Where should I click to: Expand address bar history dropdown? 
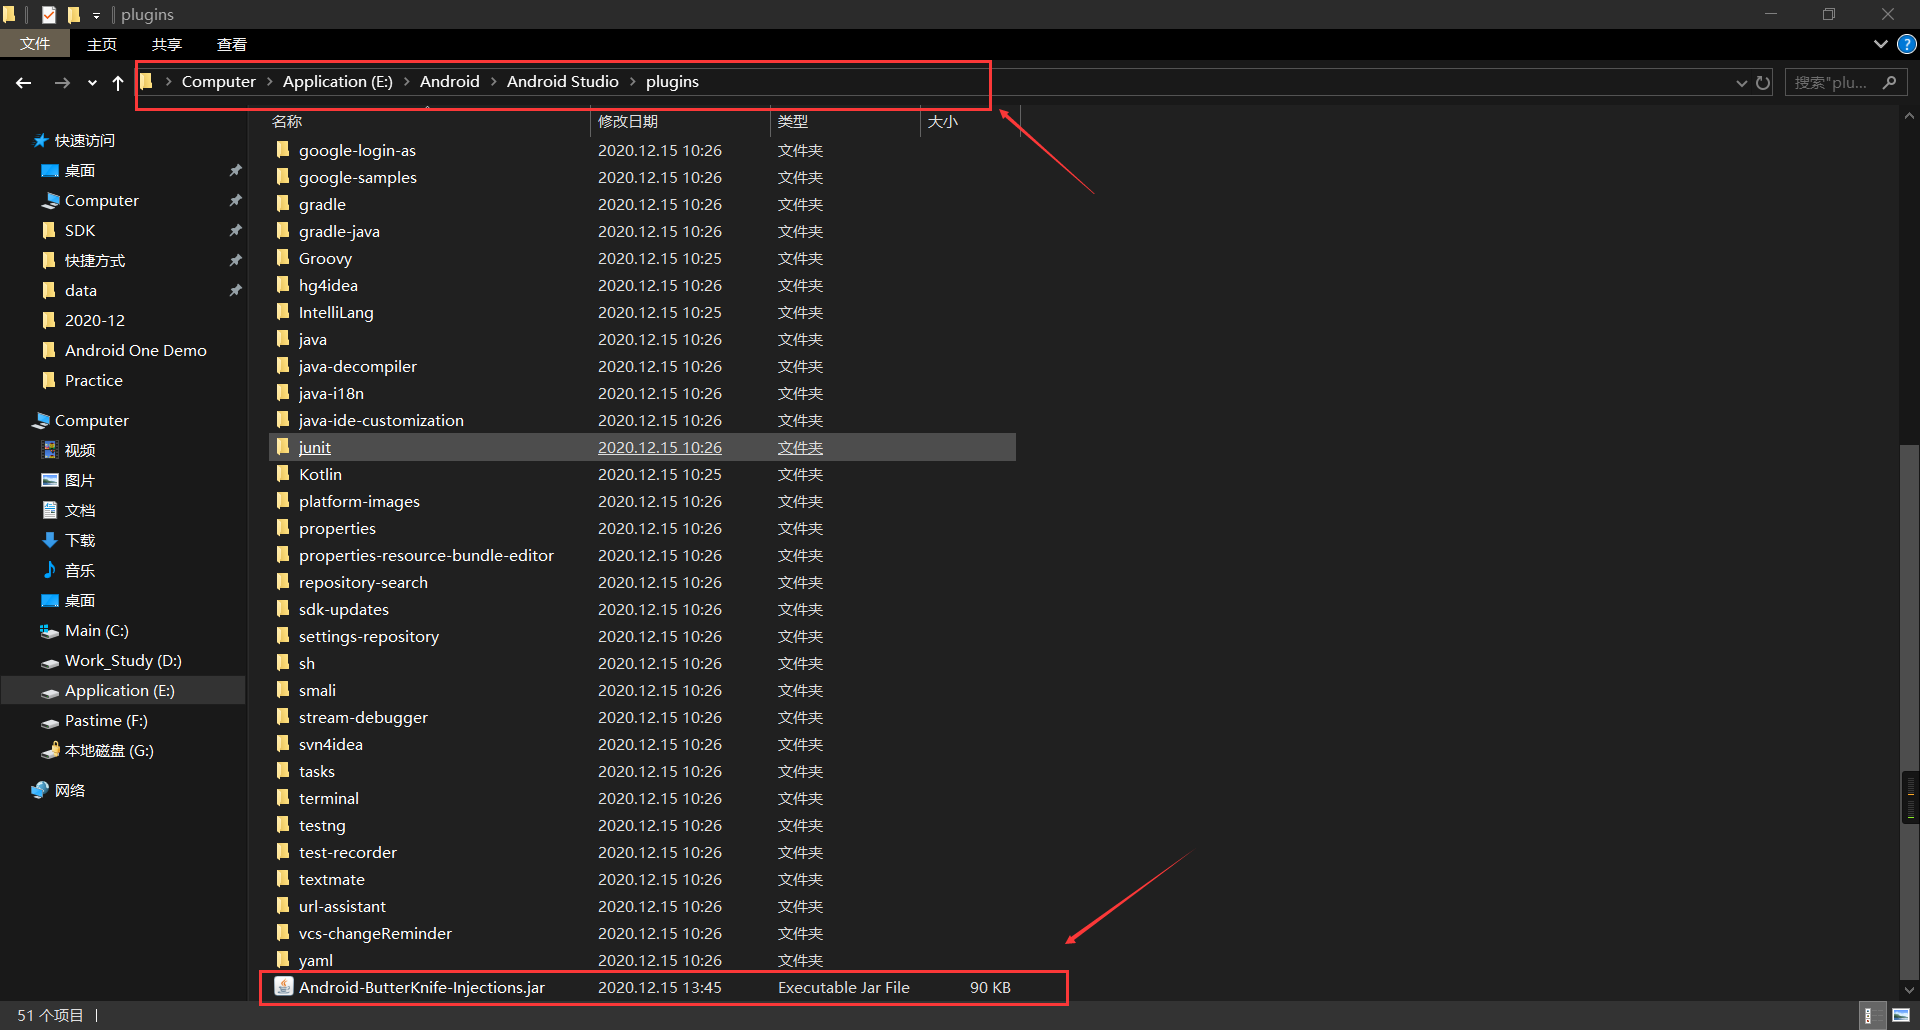click(x=1742, y=83)
